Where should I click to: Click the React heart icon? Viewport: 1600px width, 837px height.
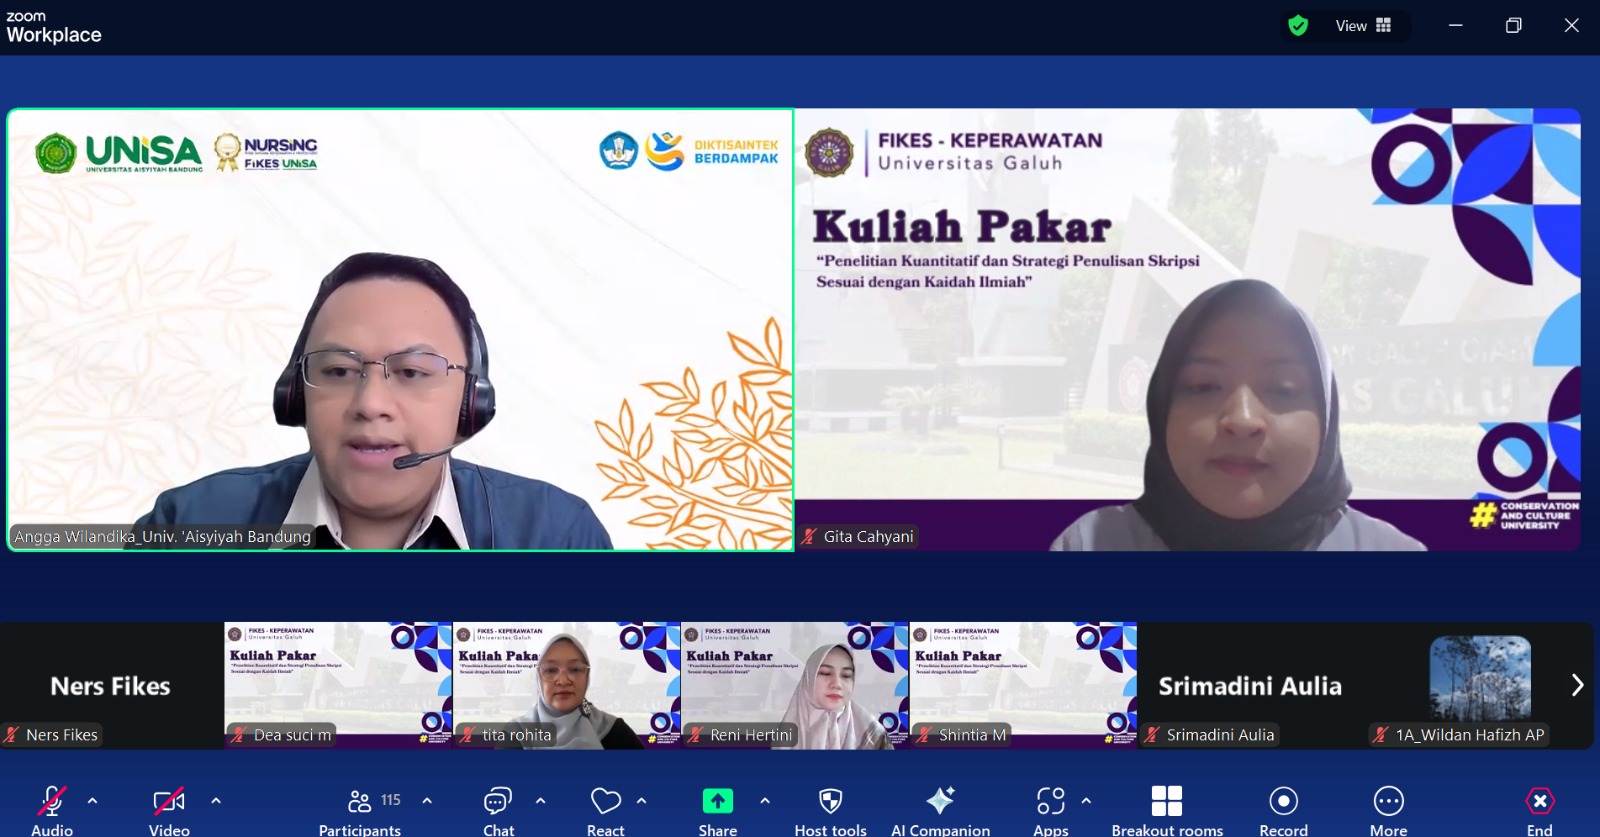[x=605, y=803]
